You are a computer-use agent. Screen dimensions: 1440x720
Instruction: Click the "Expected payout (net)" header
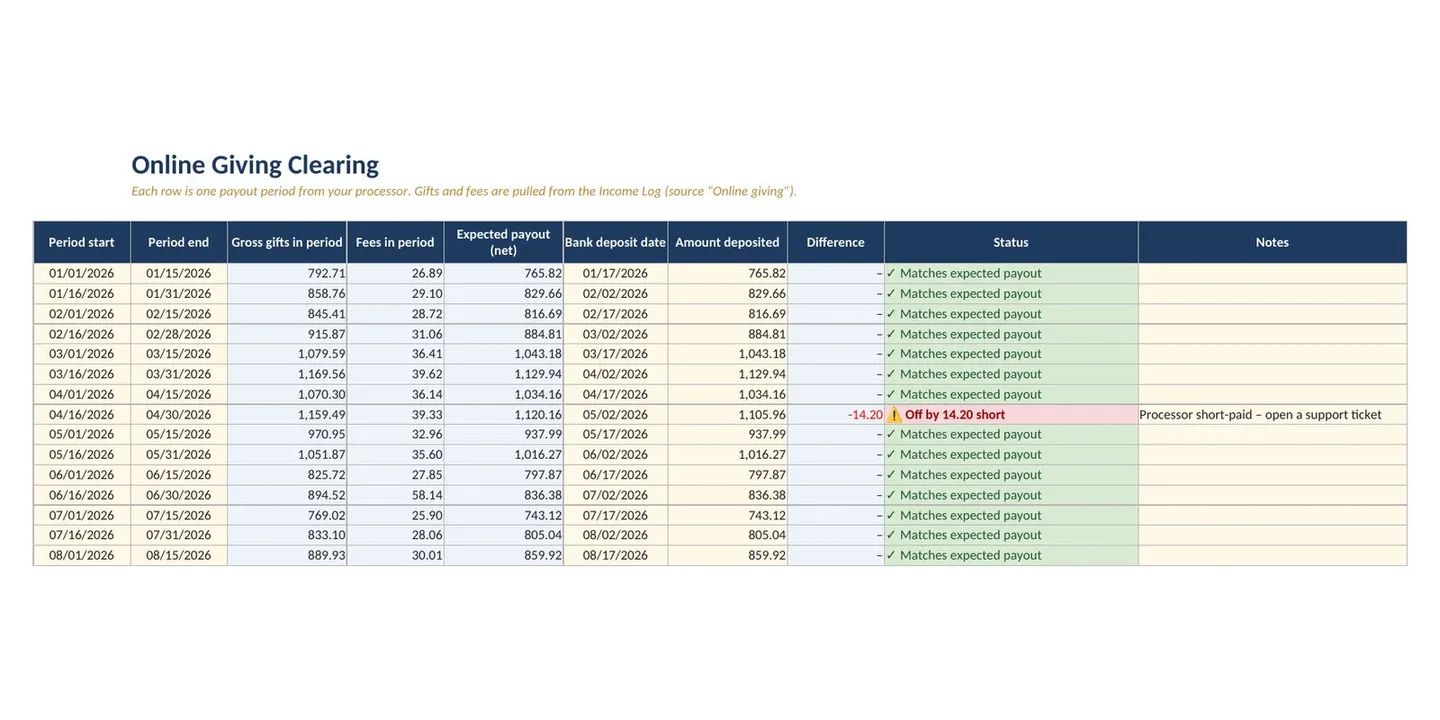pos(504,242)
